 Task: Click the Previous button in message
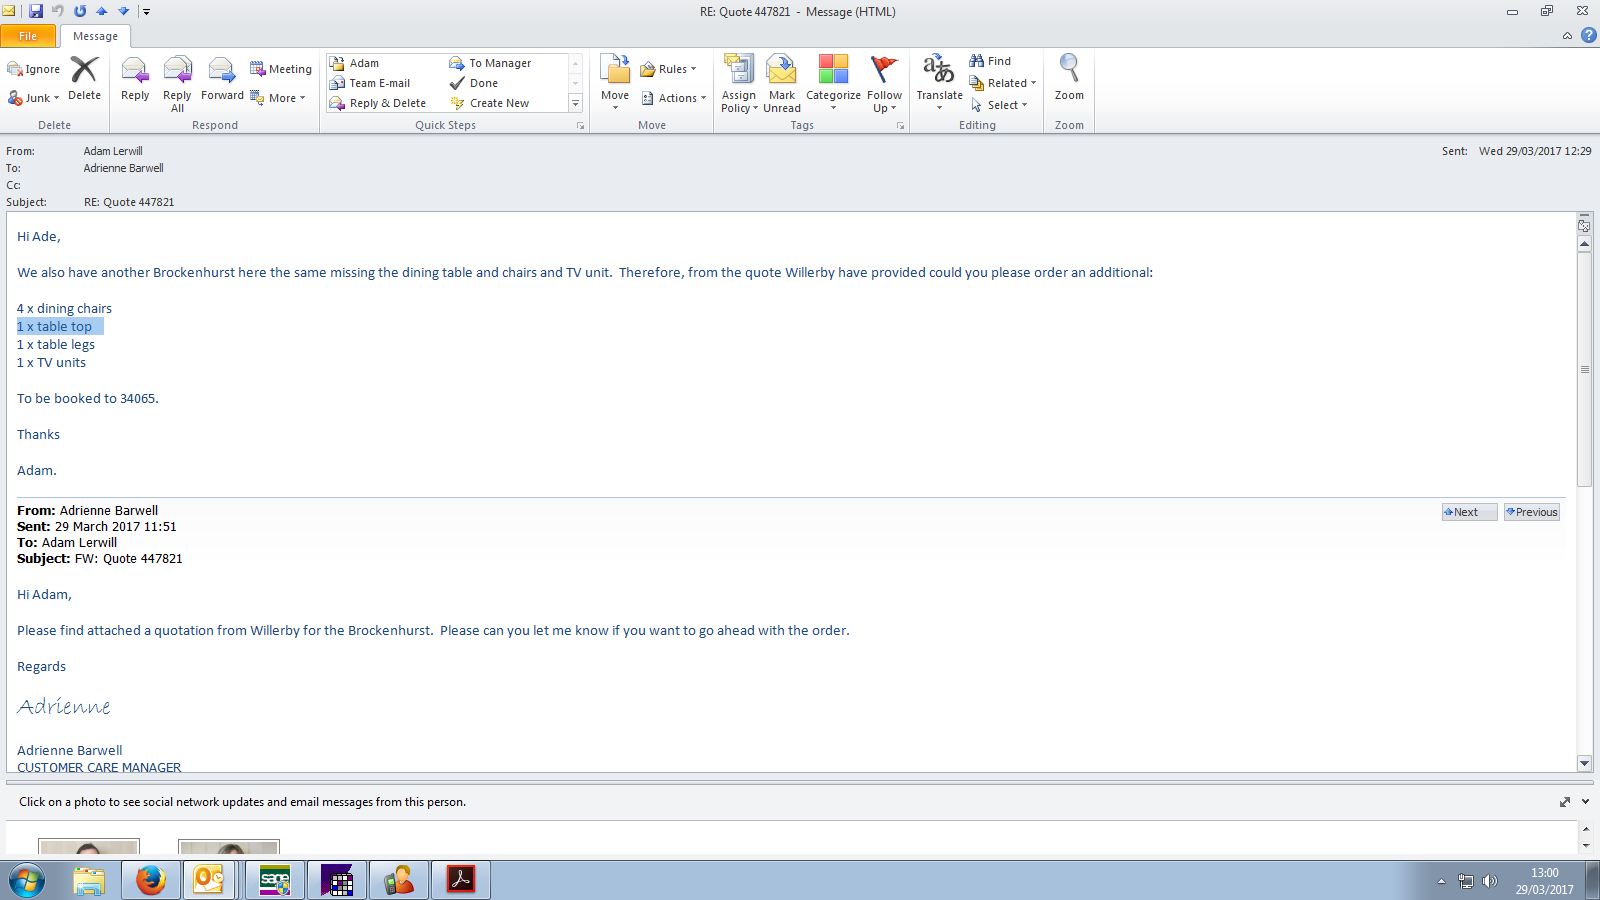click(x=1531, y=512)
